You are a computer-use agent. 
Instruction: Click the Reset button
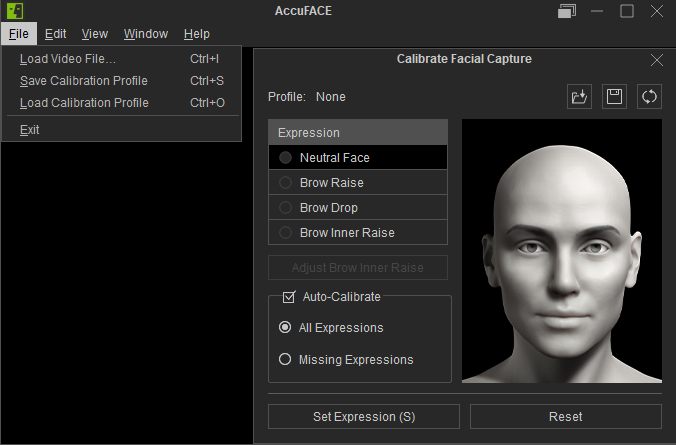tap(566, 417)
